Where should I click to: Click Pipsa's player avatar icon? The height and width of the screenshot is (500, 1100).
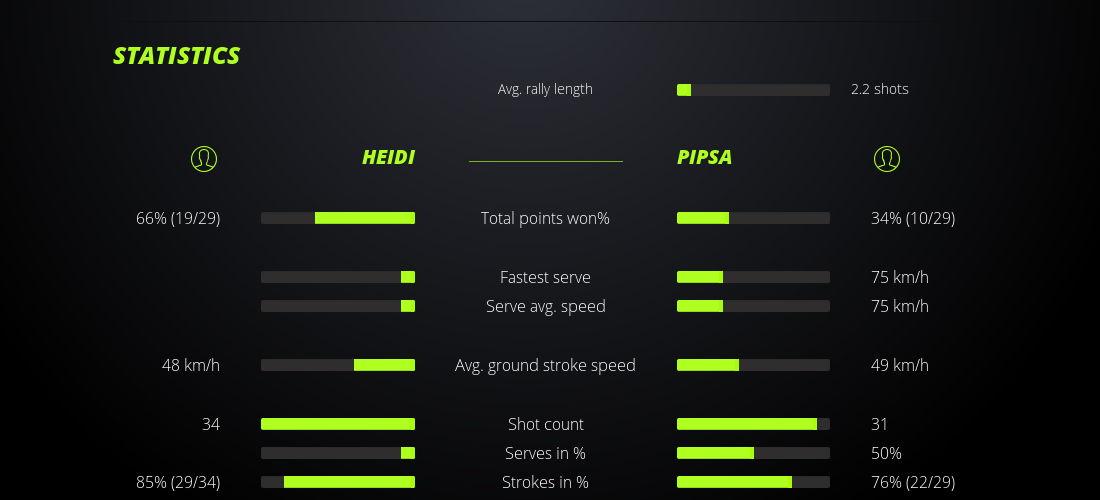tap(886, 158)
